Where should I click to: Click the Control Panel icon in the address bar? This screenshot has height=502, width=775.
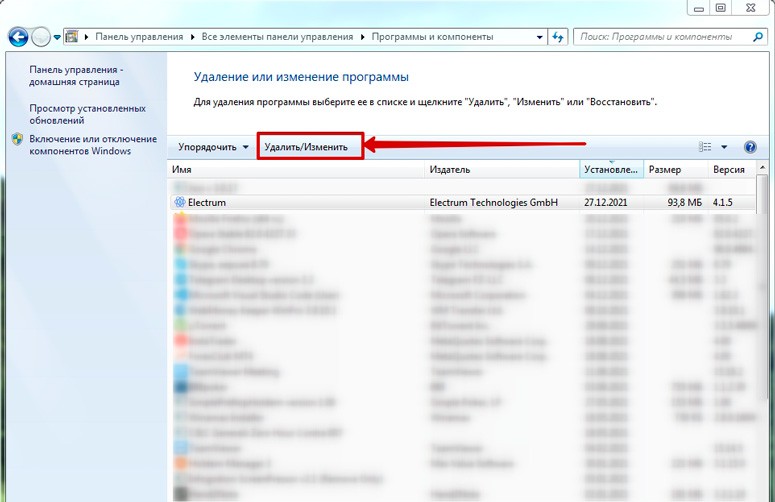72,37
